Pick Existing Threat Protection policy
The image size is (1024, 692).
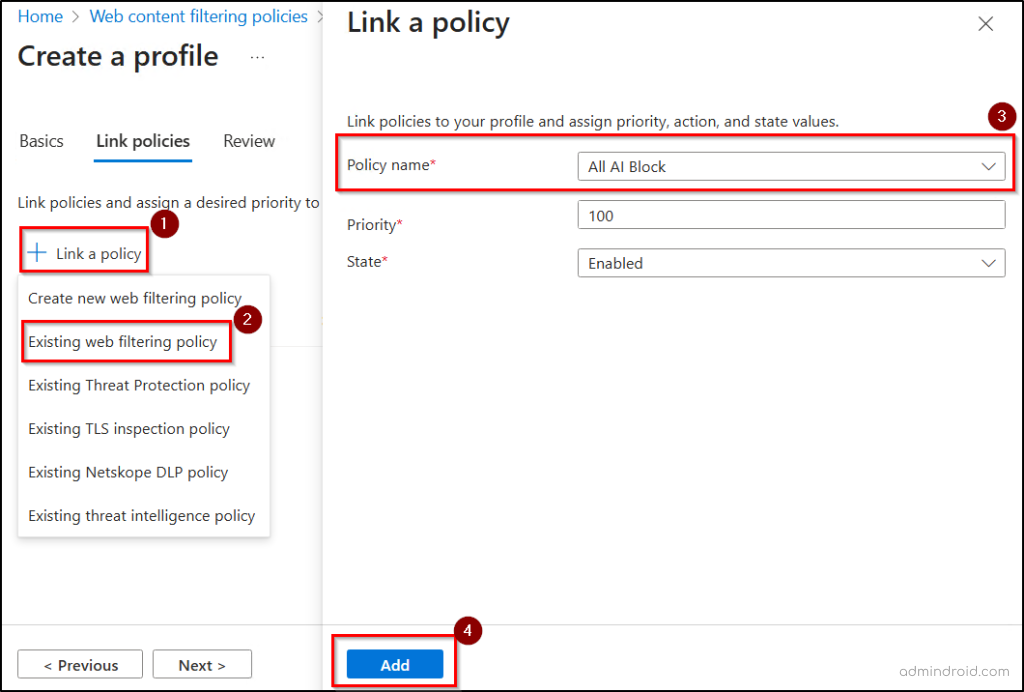click(139, 385)
